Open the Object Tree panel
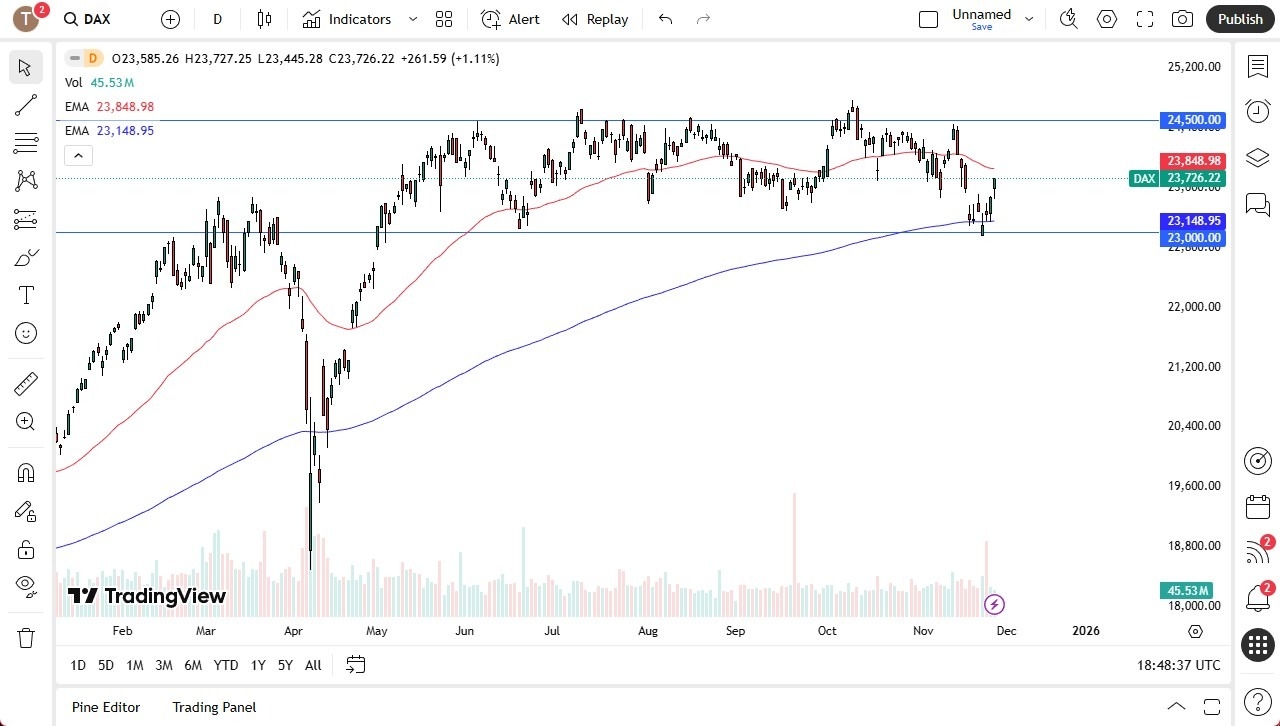The height and width of the screenshot is (726, 1280). [x=1257, y=157]
